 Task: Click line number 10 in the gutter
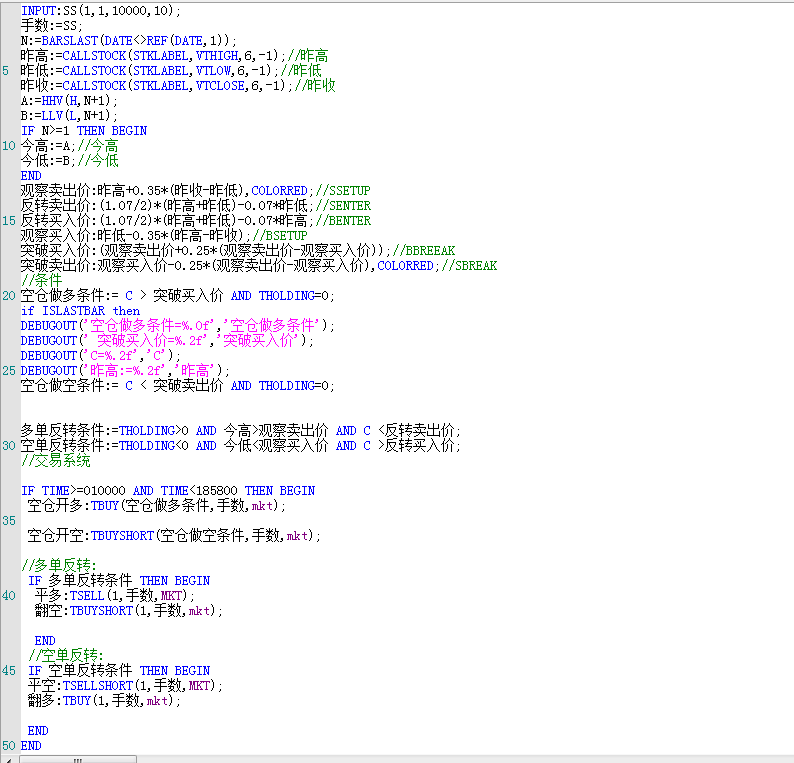click(x=9, y=146)
